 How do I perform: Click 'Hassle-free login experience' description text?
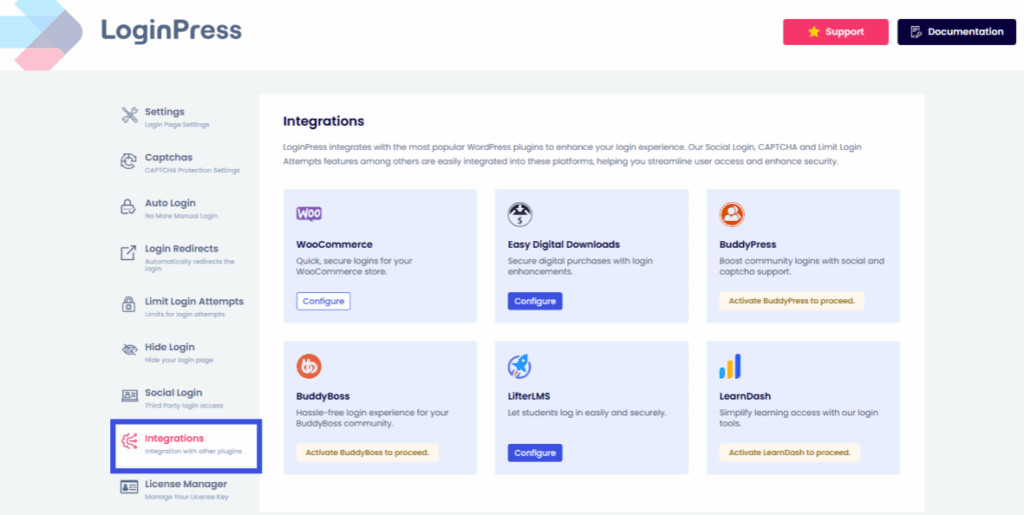tap(372, 418)
